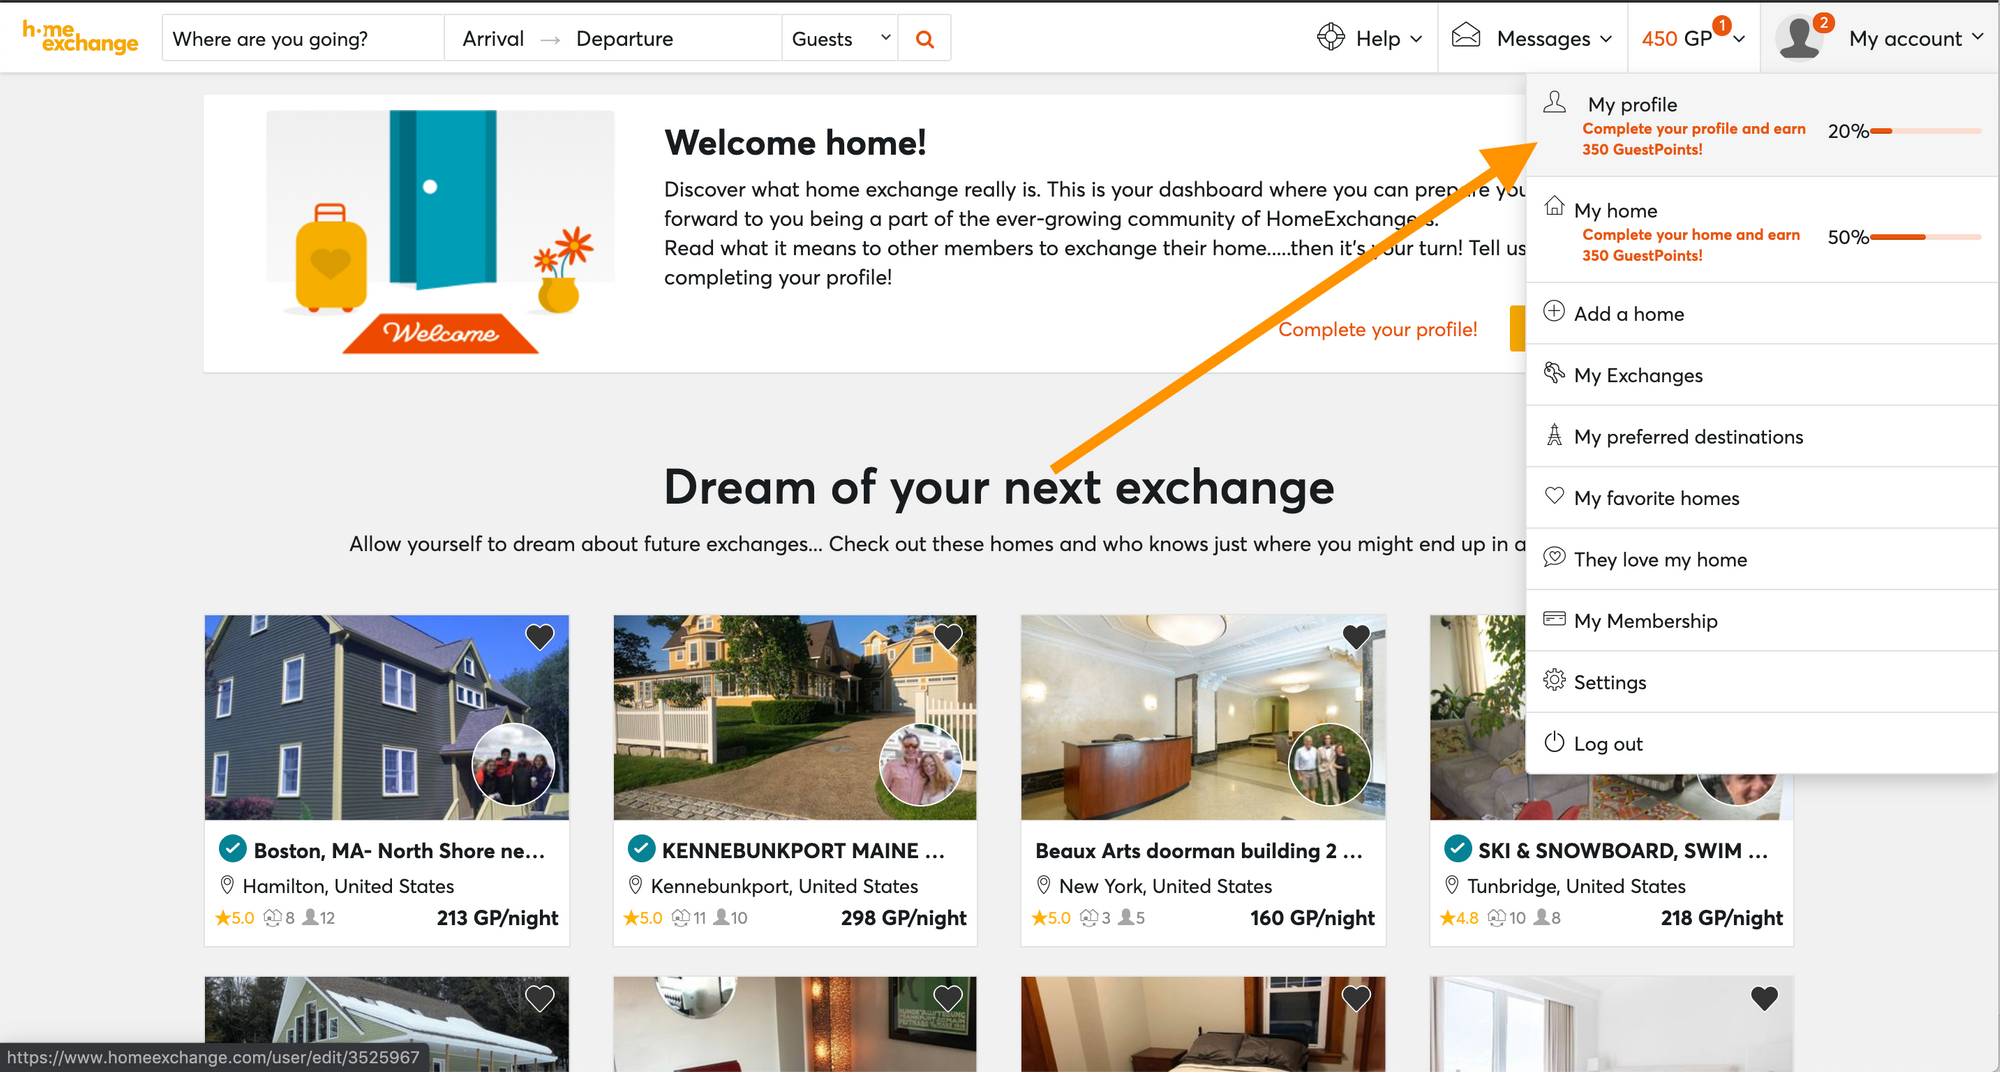Toggle favorite heart on Kennebunkport Maine listing
This screenshot has width=2000, height=1072.
click(948, 636)
